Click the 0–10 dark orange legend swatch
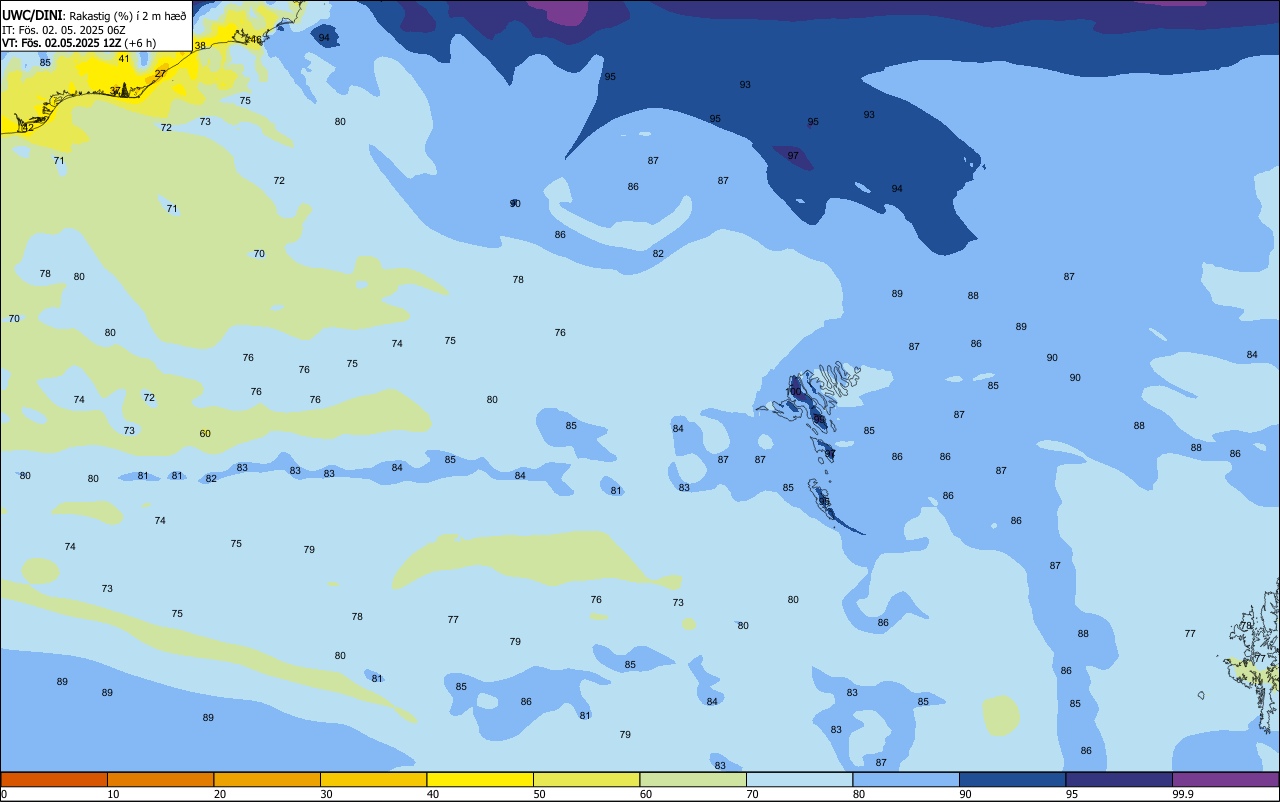 (54, 779)
